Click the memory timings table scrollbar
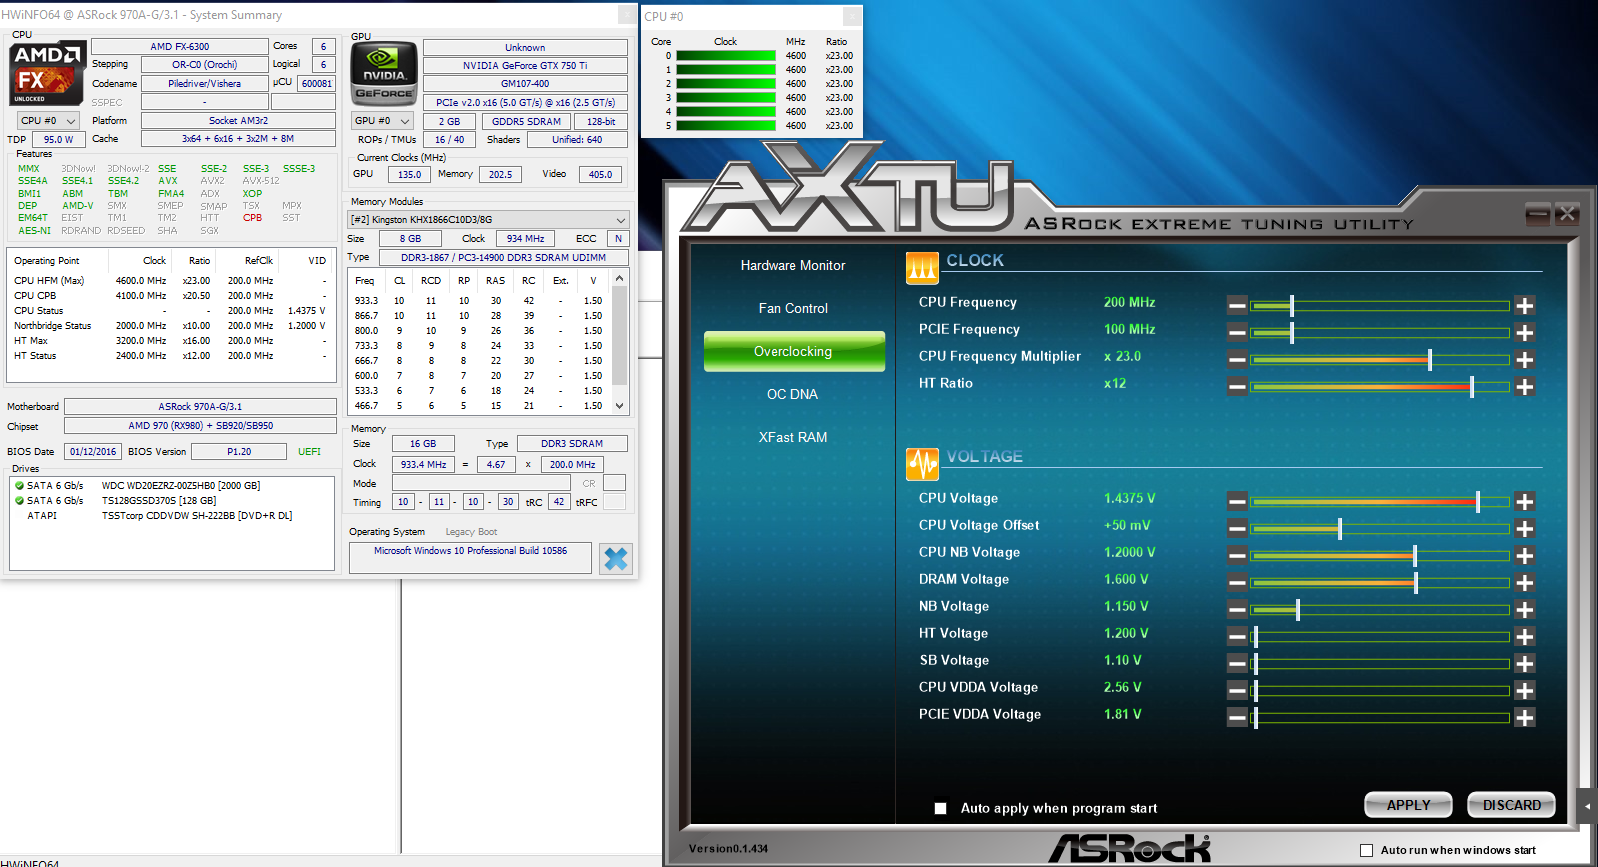Screen dimensions: 1598x867 (x=620, y=342)
